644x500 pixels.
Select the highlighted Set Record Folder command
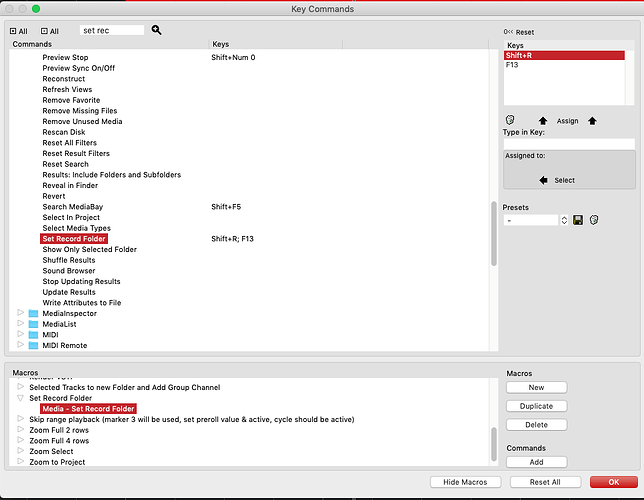[x=74, y=239]
